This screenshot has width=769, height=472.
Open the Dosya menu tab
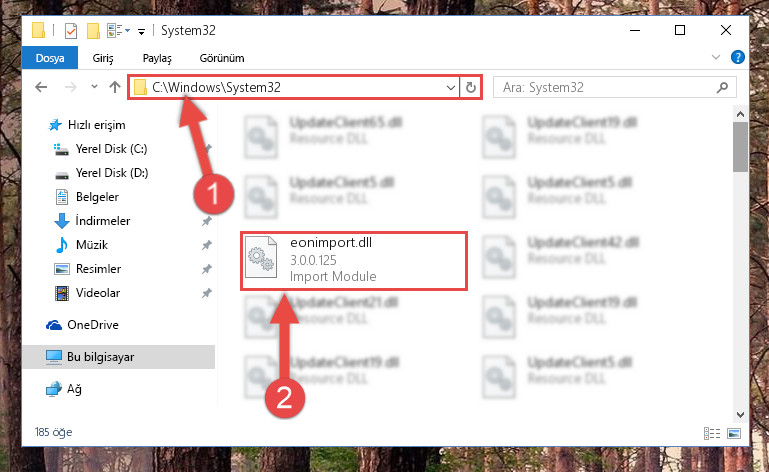click(50, 58)
